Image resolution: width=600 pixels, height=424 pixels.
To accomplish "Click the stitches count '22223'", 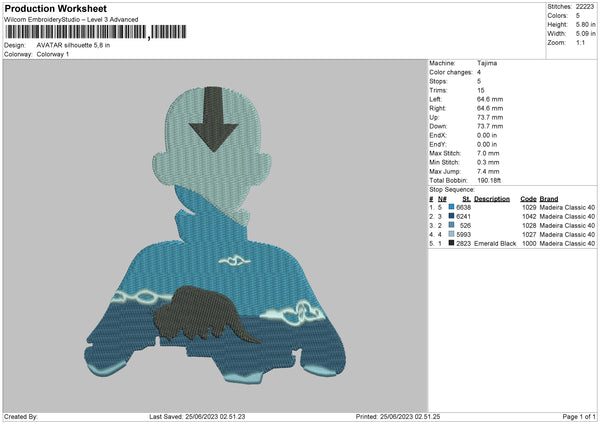I will 585,7.
